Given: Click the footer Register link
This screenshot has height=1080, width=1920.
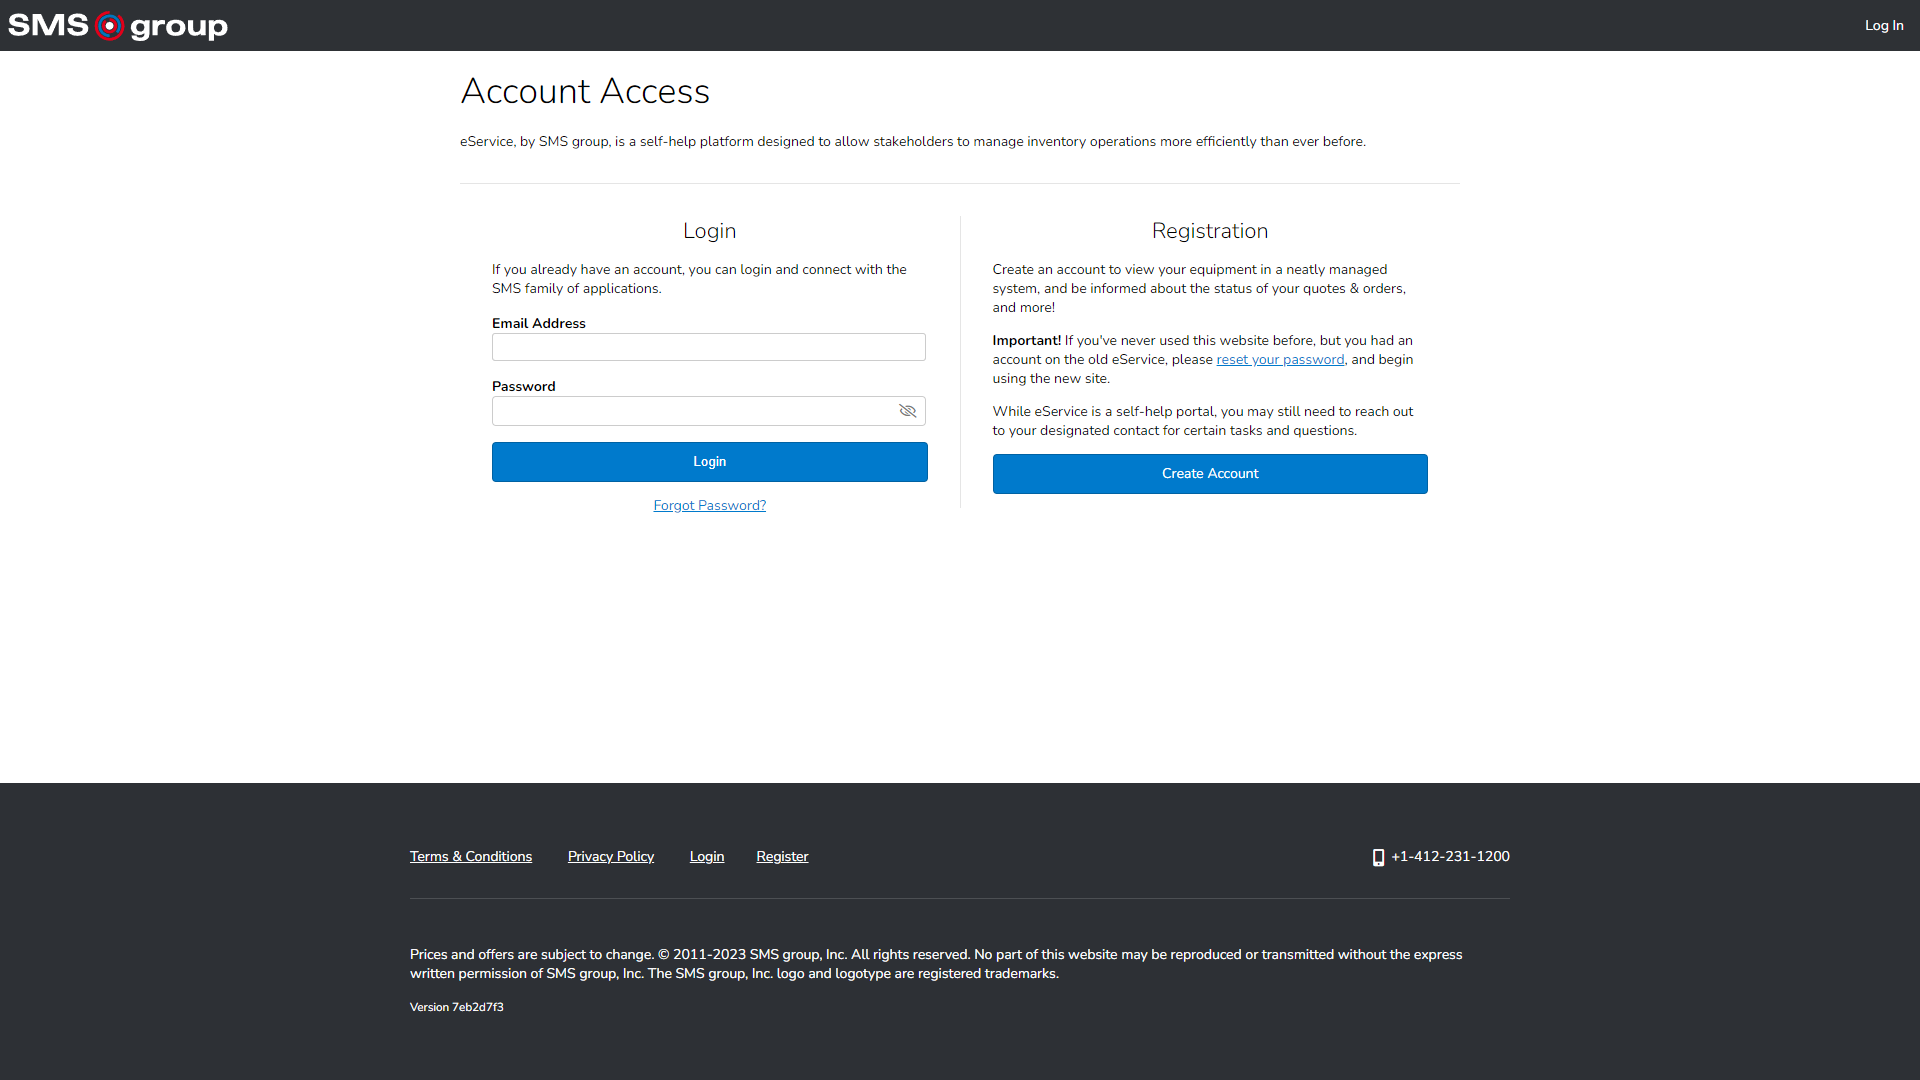Looking at the screenshot, I should click(x=781, y=857).
